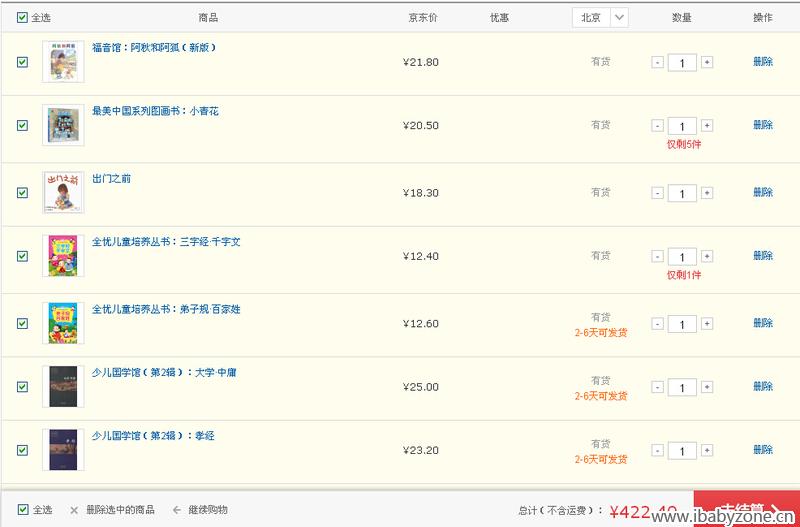This screenshot has height=527, width=800.
Task: Uncheck the 孝经 item checkbox
Action: tap(22, 450)
